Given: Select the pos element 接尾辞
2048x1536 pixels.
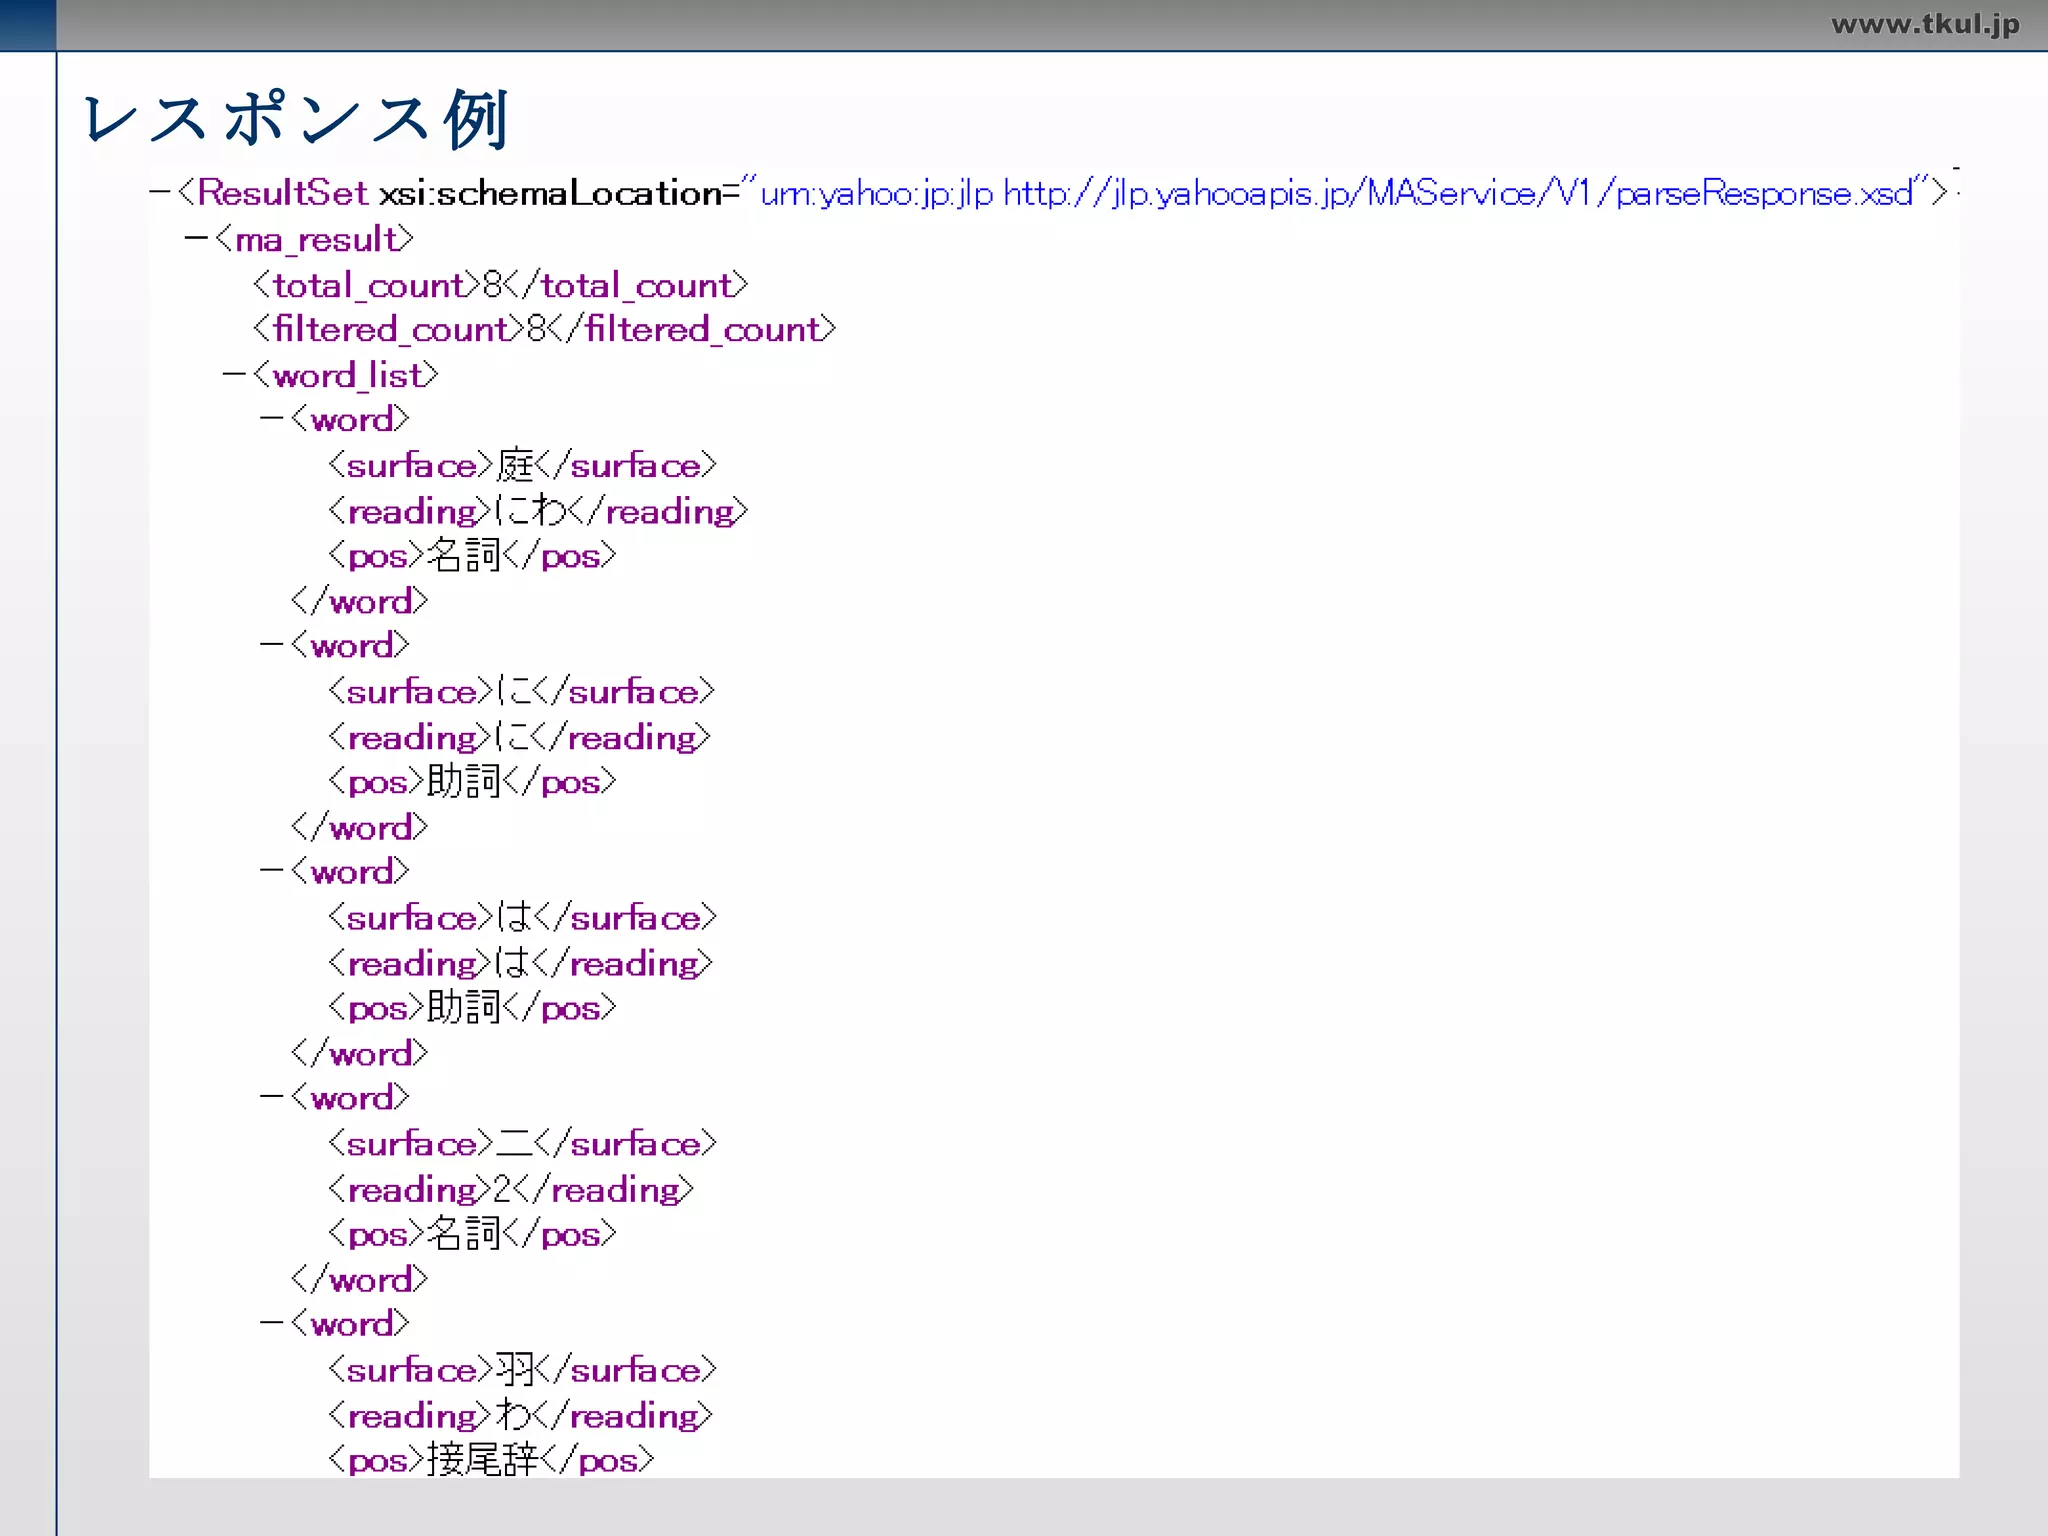Looking at the screenshot, I should (x=490, y=1460).
